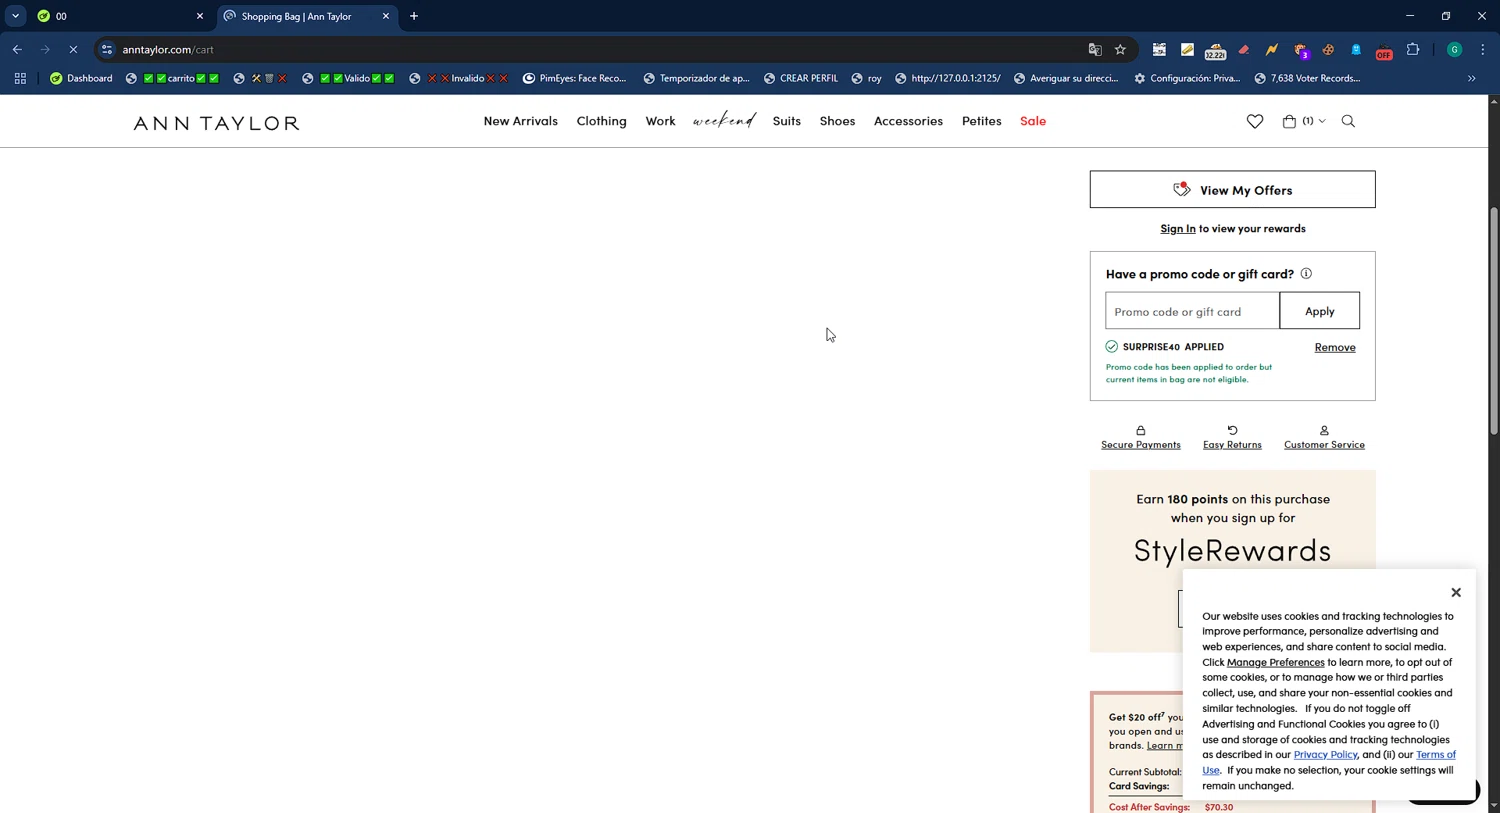Open the Easy Returns link

point(1232,445)
